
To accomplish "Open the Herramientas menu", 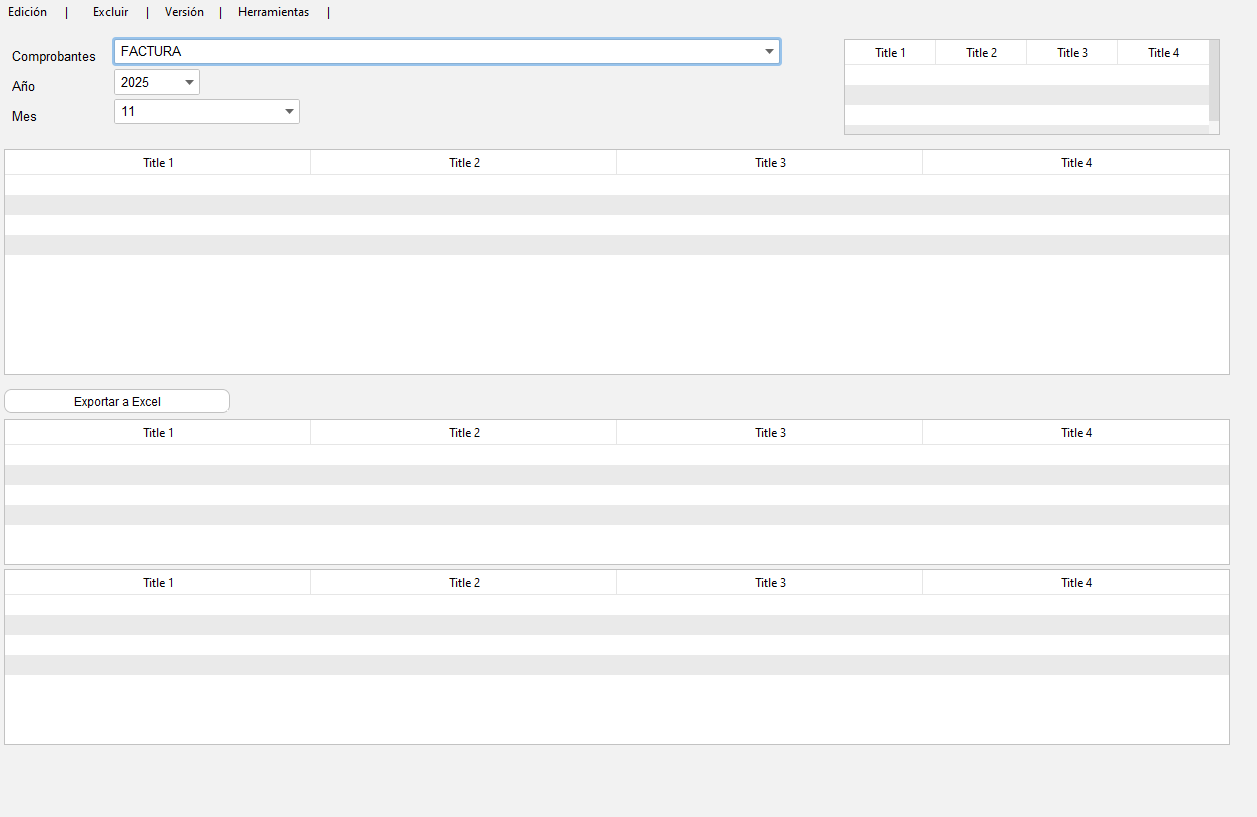I will [273, 12].
